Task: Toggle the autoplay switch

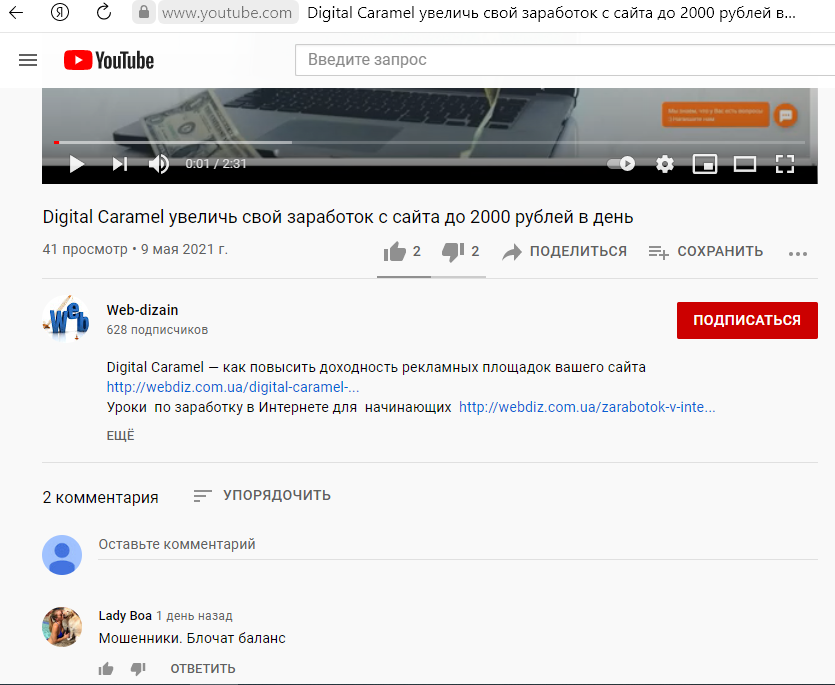Action: point(621,164)
